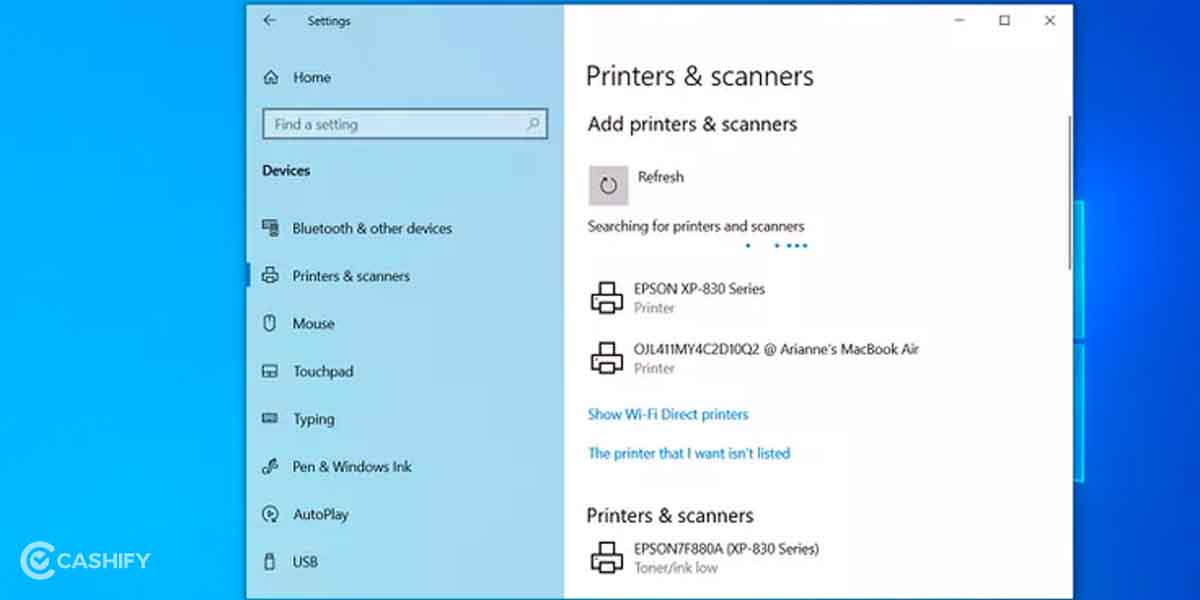The image size is (1200, 600).
Task: Select the Mouse icon in the sidebar
Action: click(270, 323)
